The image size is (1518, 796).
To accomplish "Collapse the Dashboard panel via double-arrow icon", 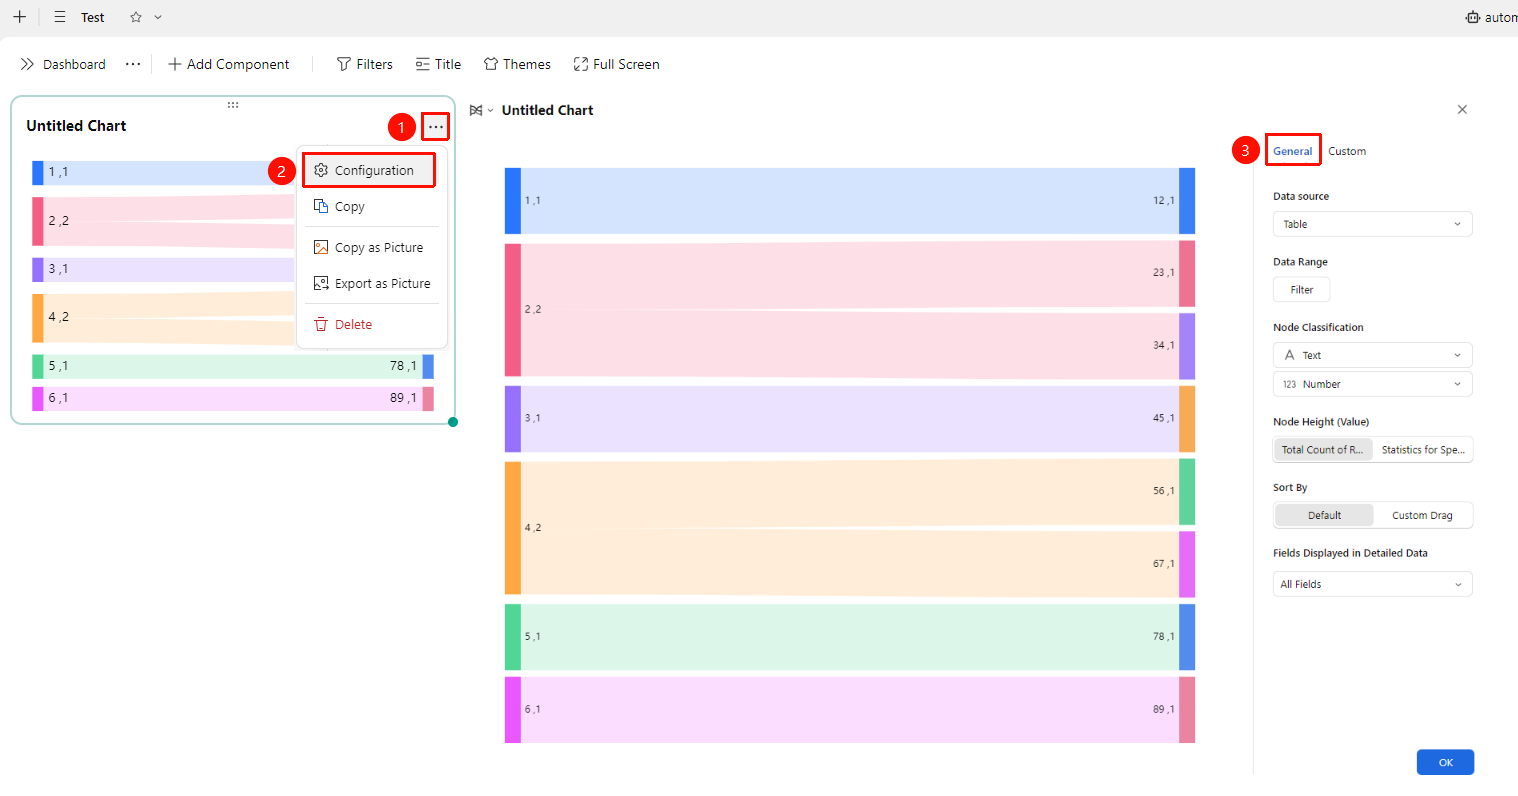I will [x=27, y=64].
